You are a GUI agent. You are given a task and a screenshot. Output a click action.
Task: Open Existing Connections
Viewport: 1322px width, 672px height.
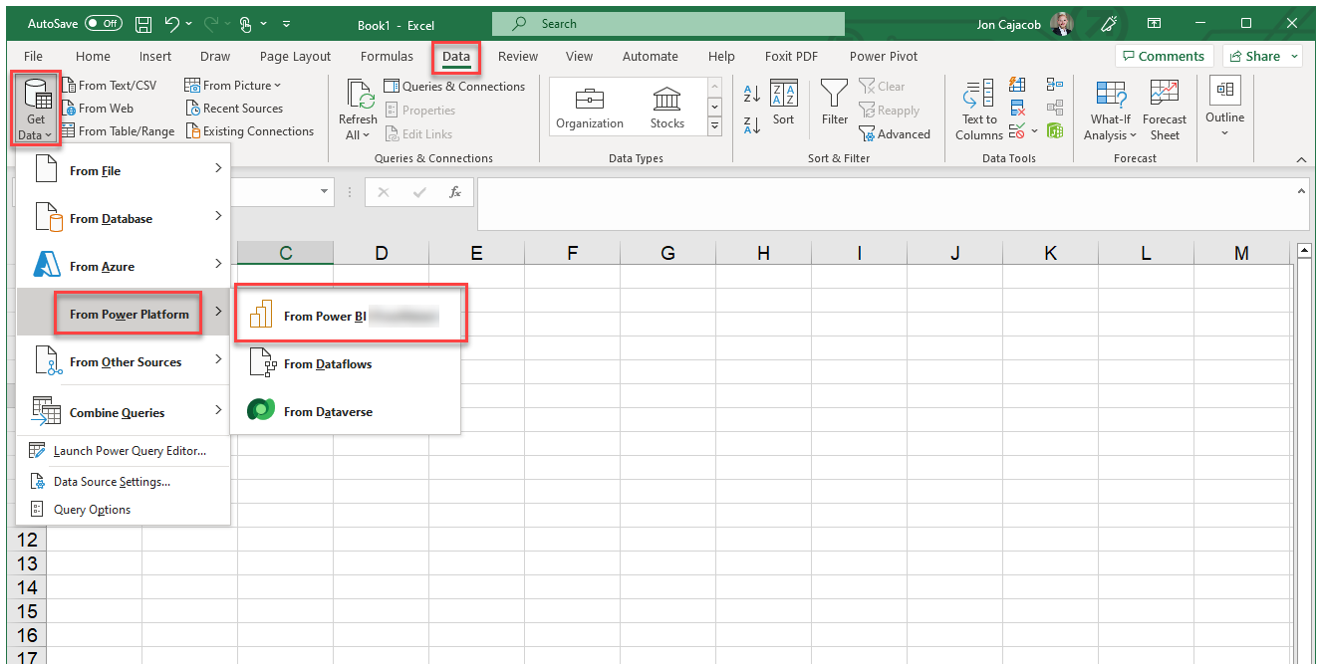249,131
